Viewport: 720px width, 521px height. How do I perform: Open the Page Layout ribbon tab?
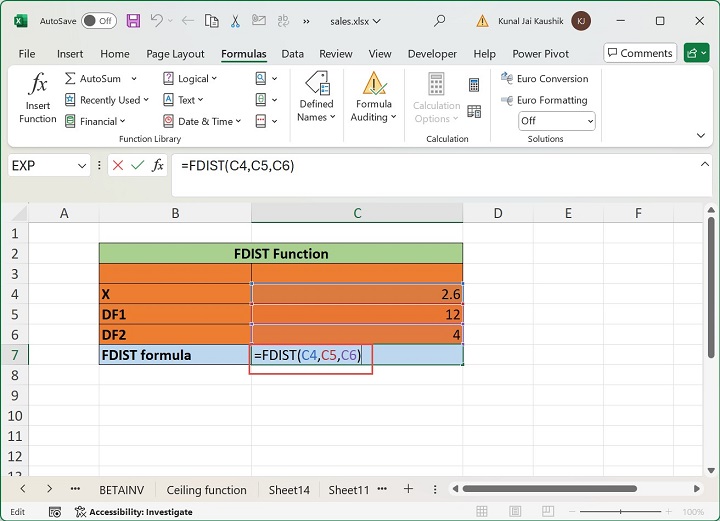coord(175,54)
